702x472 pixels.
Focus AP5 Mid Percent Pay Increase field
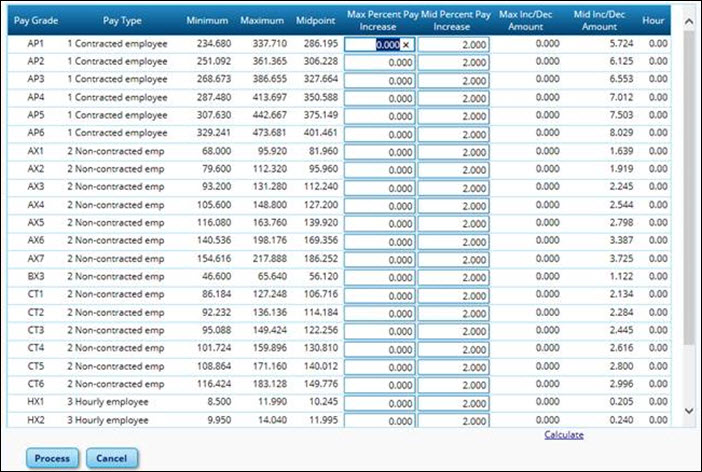coord(454,116)
